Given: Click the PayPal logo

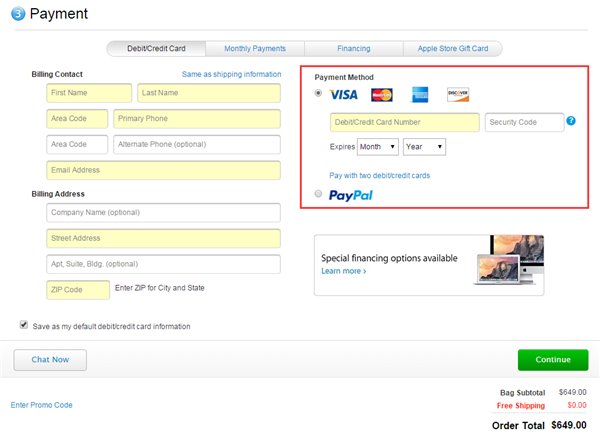Looking at the screenshot, I should click(x=350, y=195).
